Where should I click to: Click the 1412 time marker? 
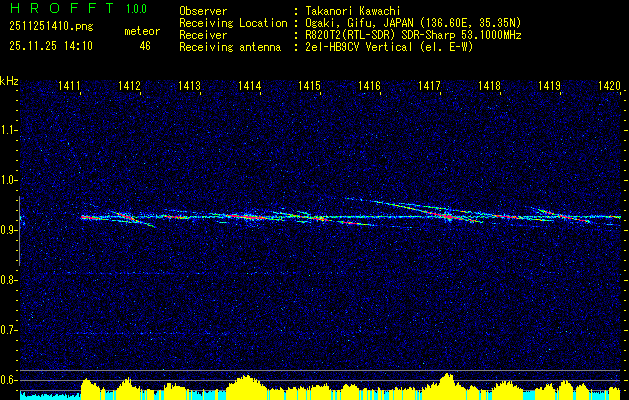point(130,85)
